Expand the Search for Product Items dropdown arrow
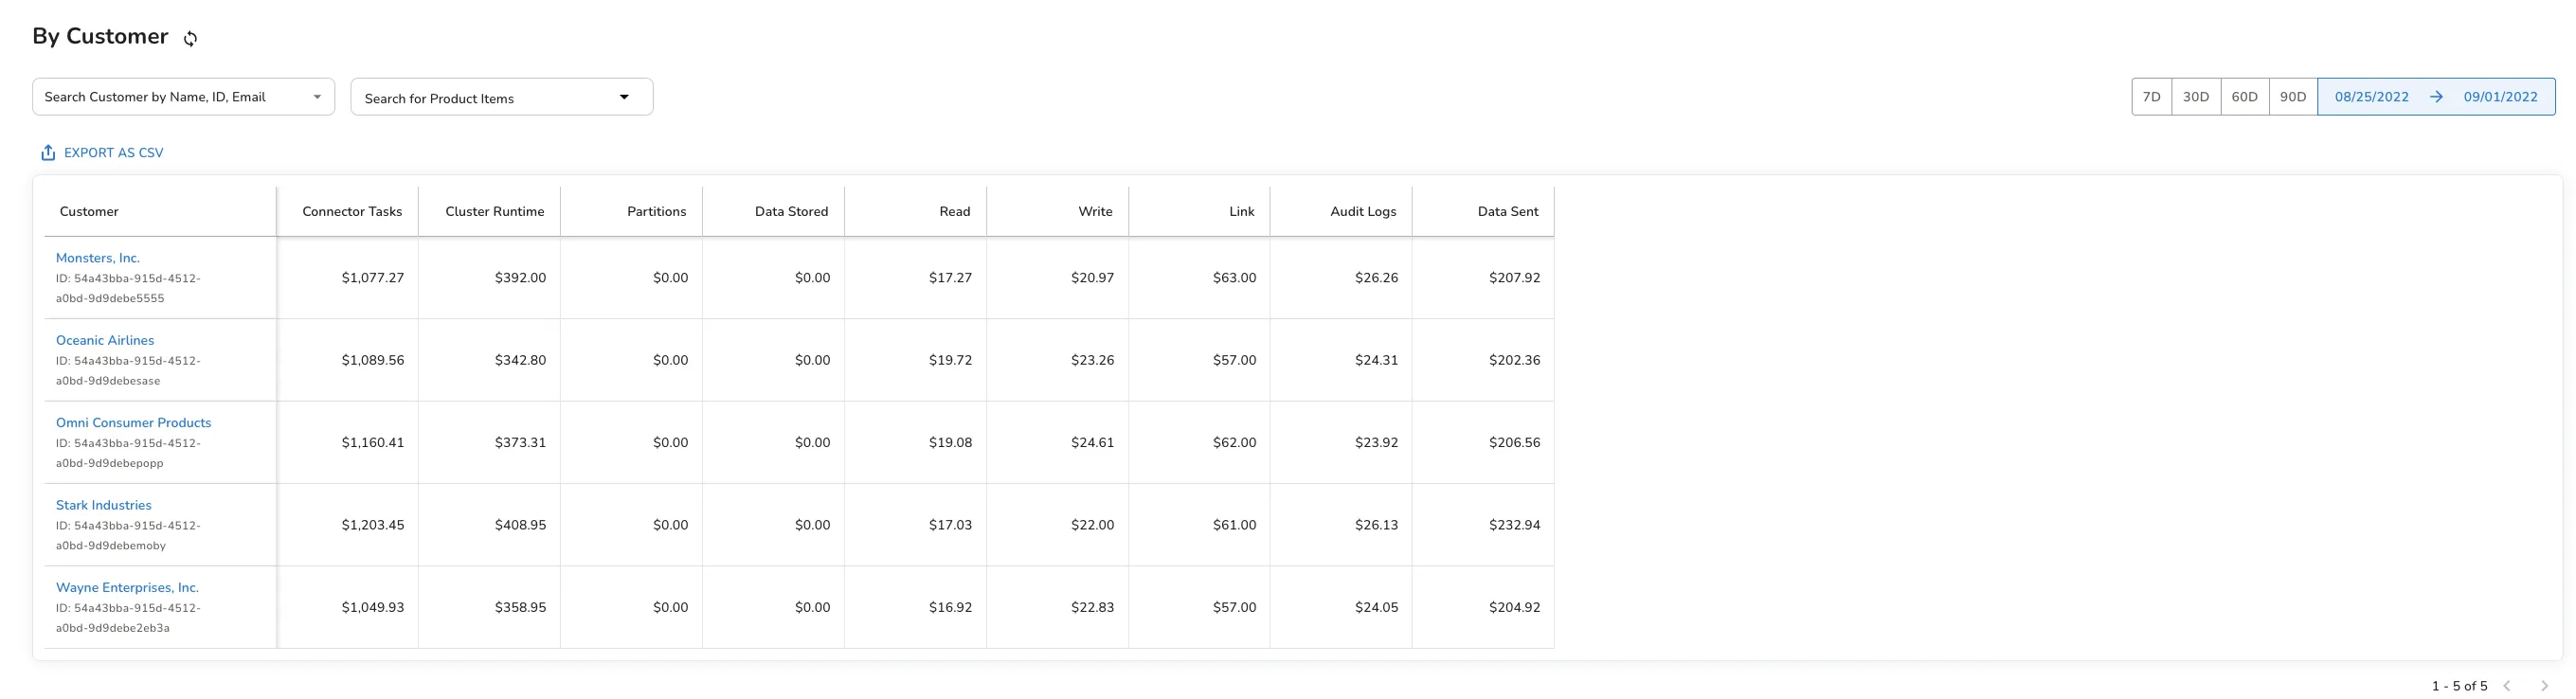The height and width of the screenshot is (699, 2576). (x=624, y=97)
